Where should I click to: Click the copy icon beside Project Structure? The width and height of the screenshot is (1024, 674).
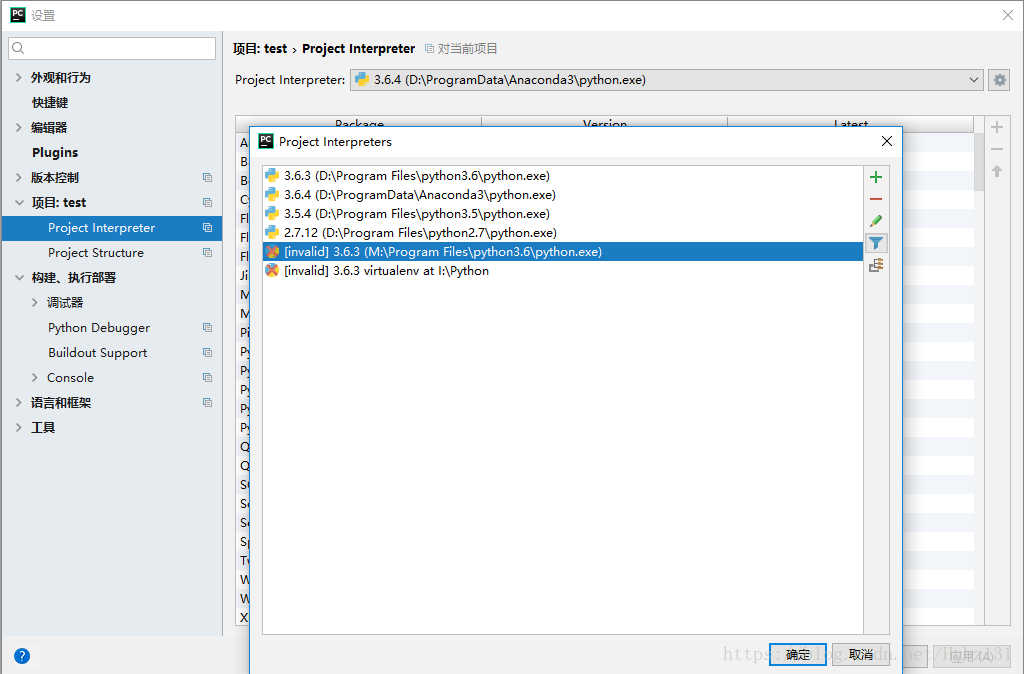(207, 253)
